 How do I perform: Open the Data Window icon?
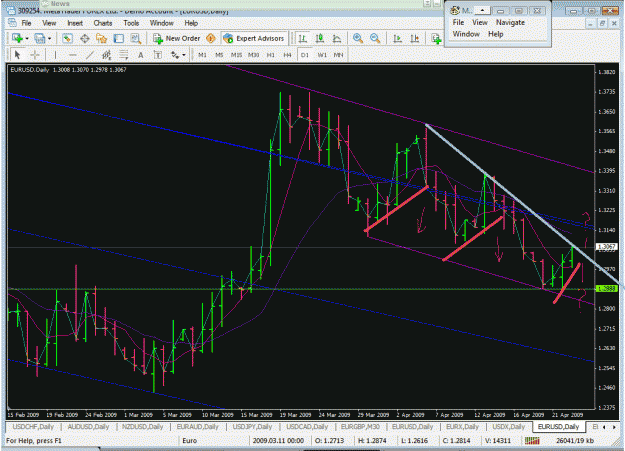point(85,38)
